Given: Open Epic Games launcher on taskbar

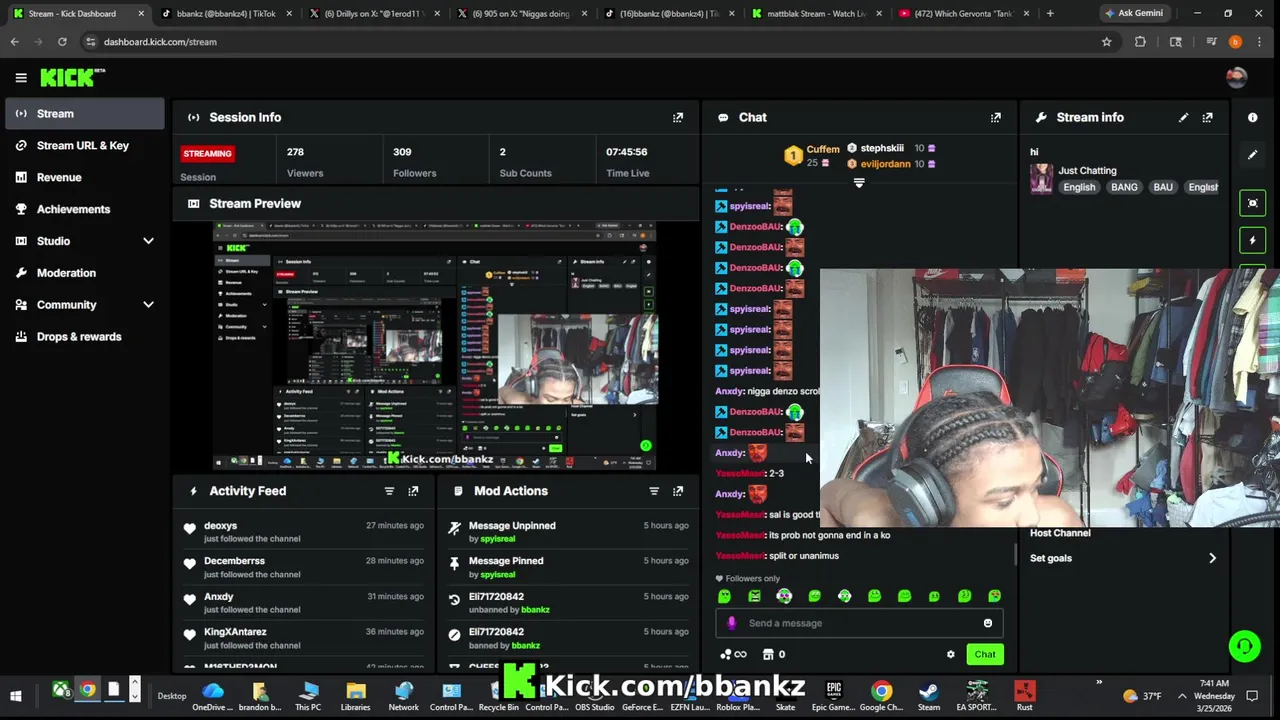Looking at the screenshot, I should coord(833,695).
